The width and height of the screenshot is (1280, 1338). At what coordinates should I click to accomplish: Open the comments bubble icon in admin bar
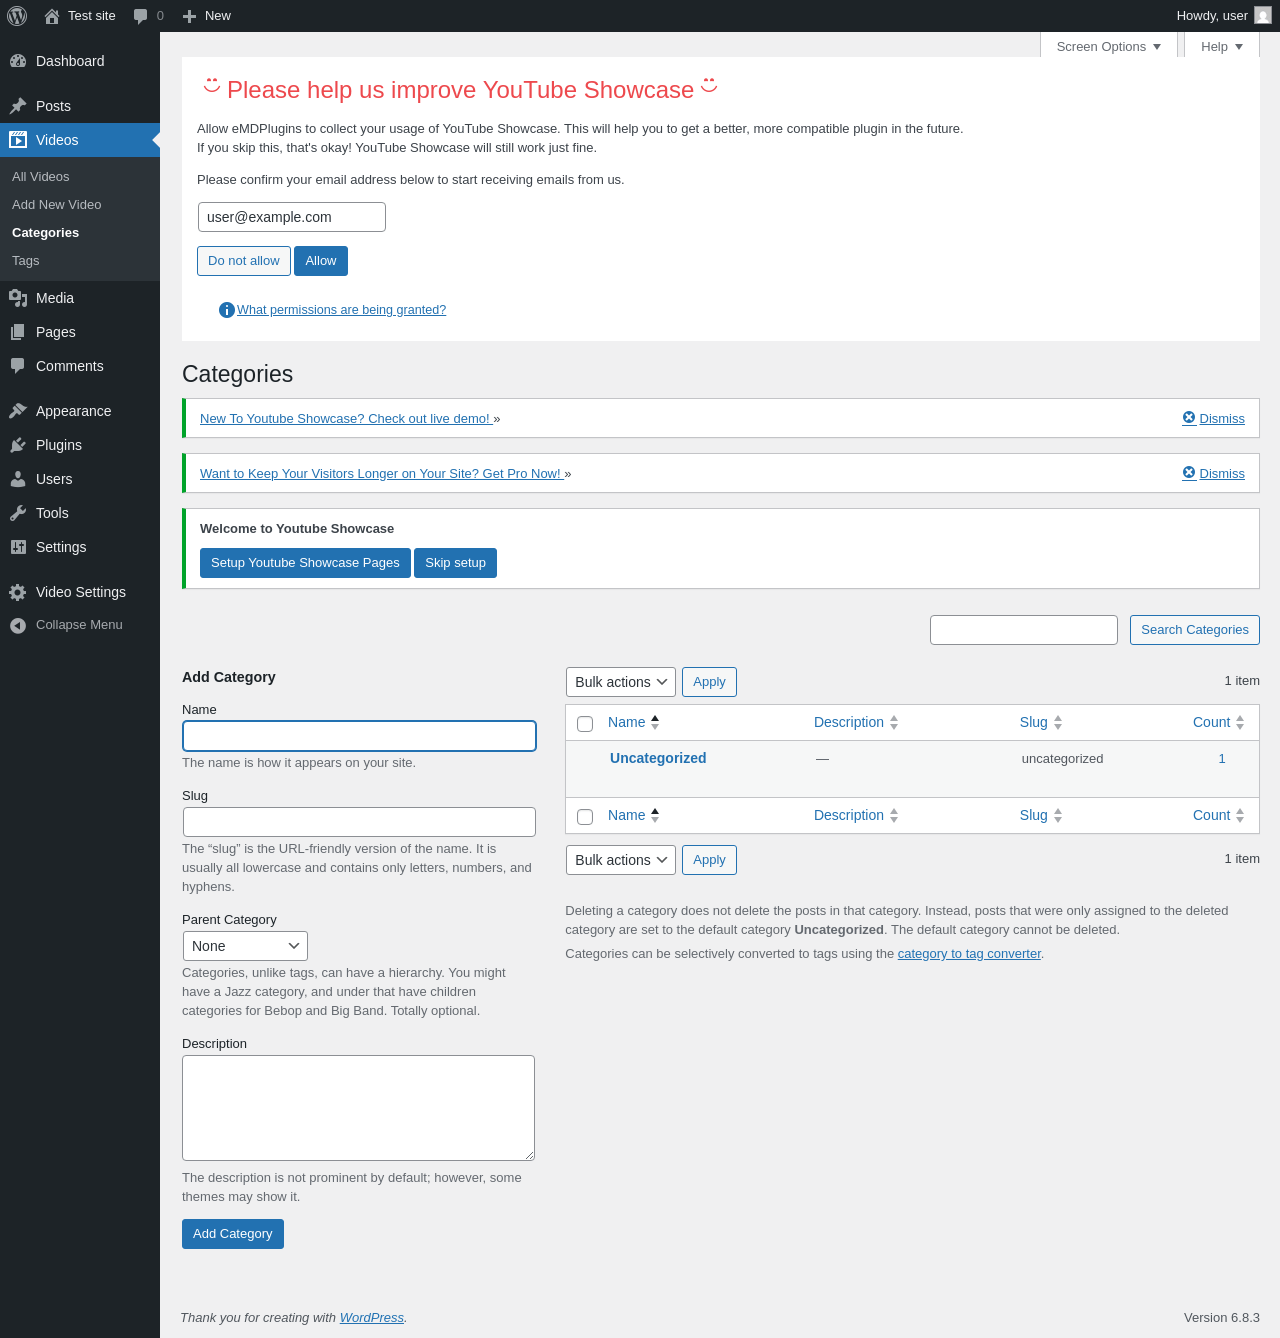click(x=141, y=16)
